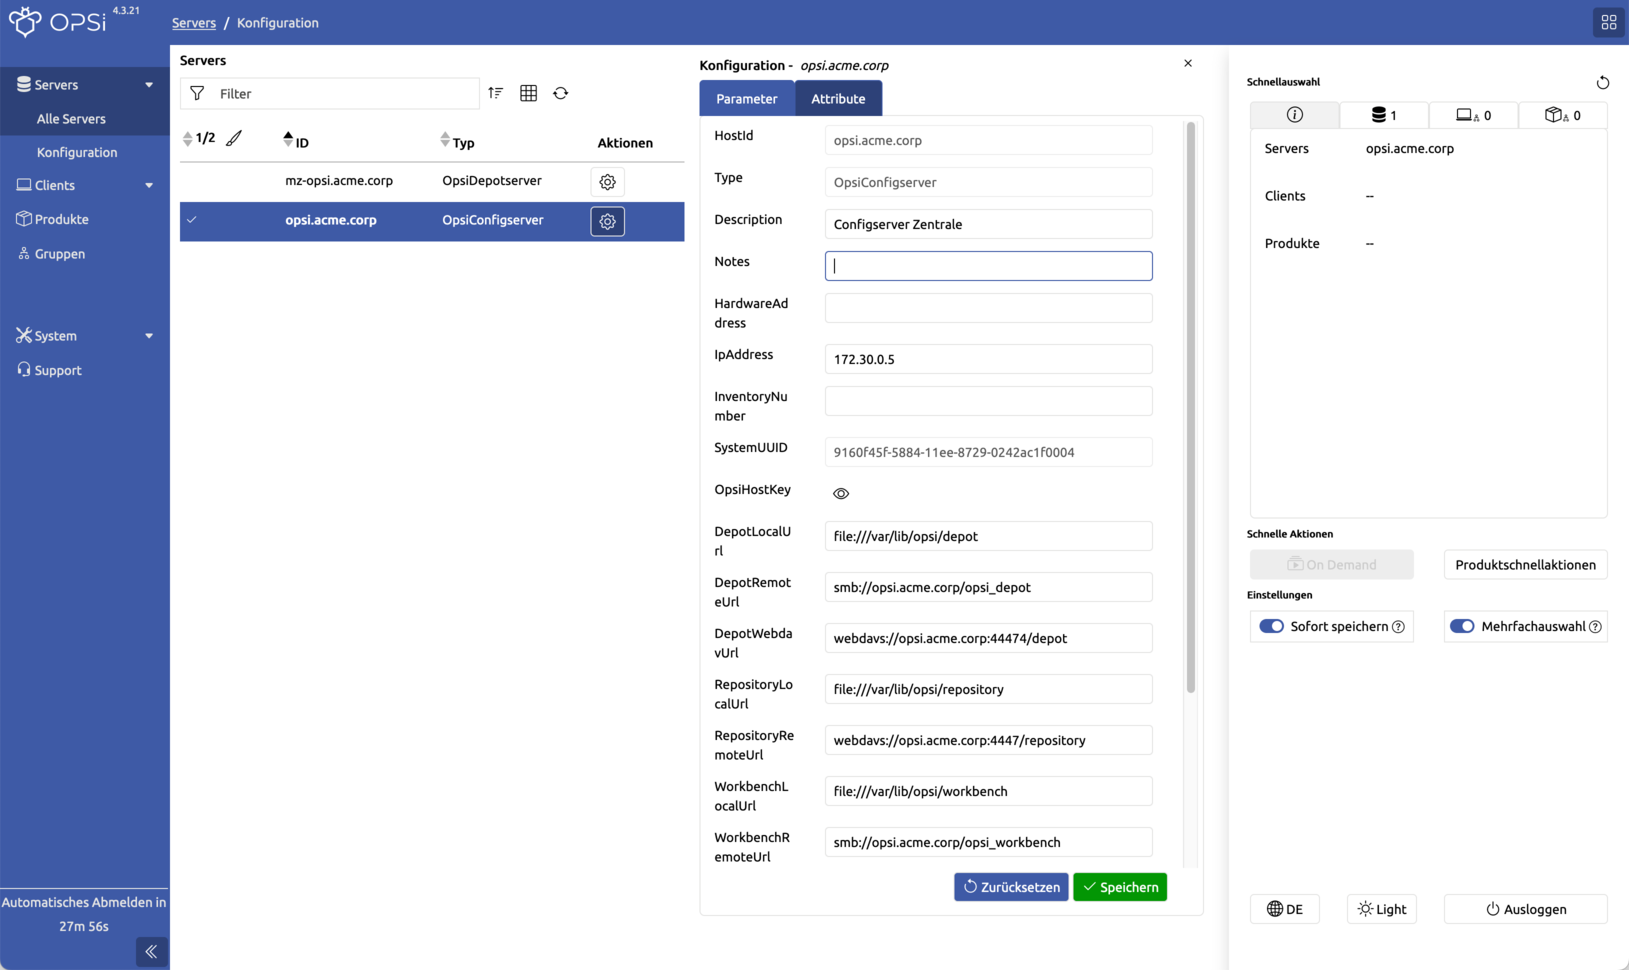Refresh the servers table
This screenshot has height=970, width=1629.
pos(560,93)
